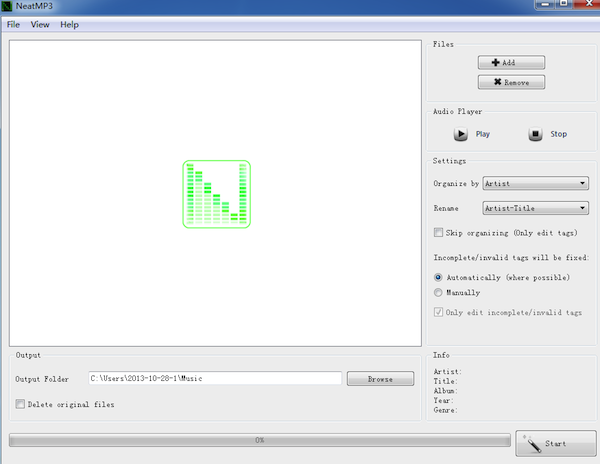Image resolution: width=600 pixels, height=464 pixels.
Task: Click the NeatMP3 app icon in title bar
Action: [x=9, y=8]
